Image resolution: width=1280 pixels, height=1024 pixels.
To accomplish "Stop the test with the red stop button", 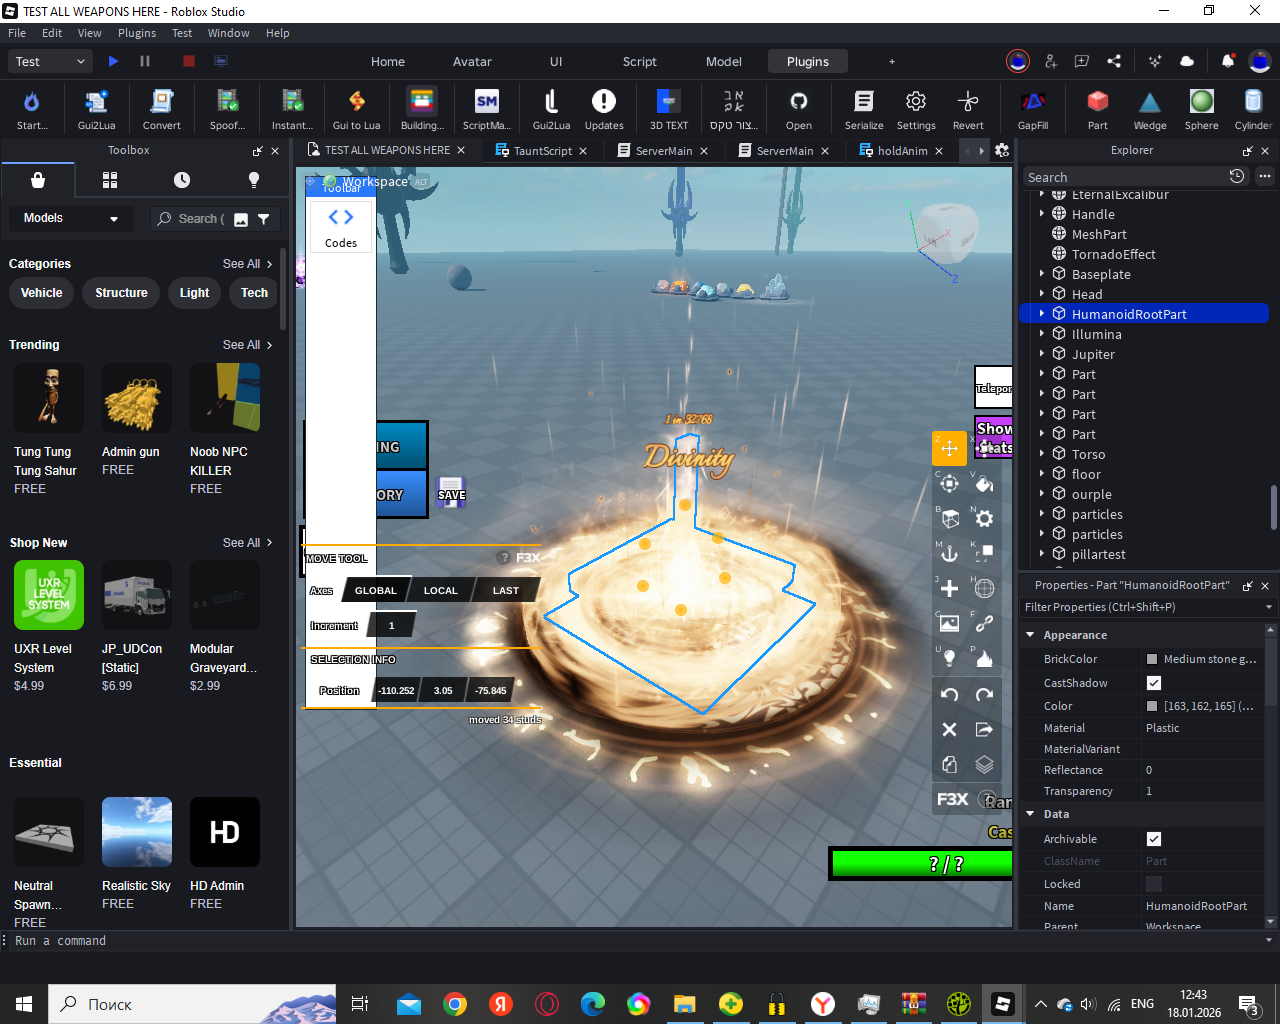I will (x=188, y=61).
